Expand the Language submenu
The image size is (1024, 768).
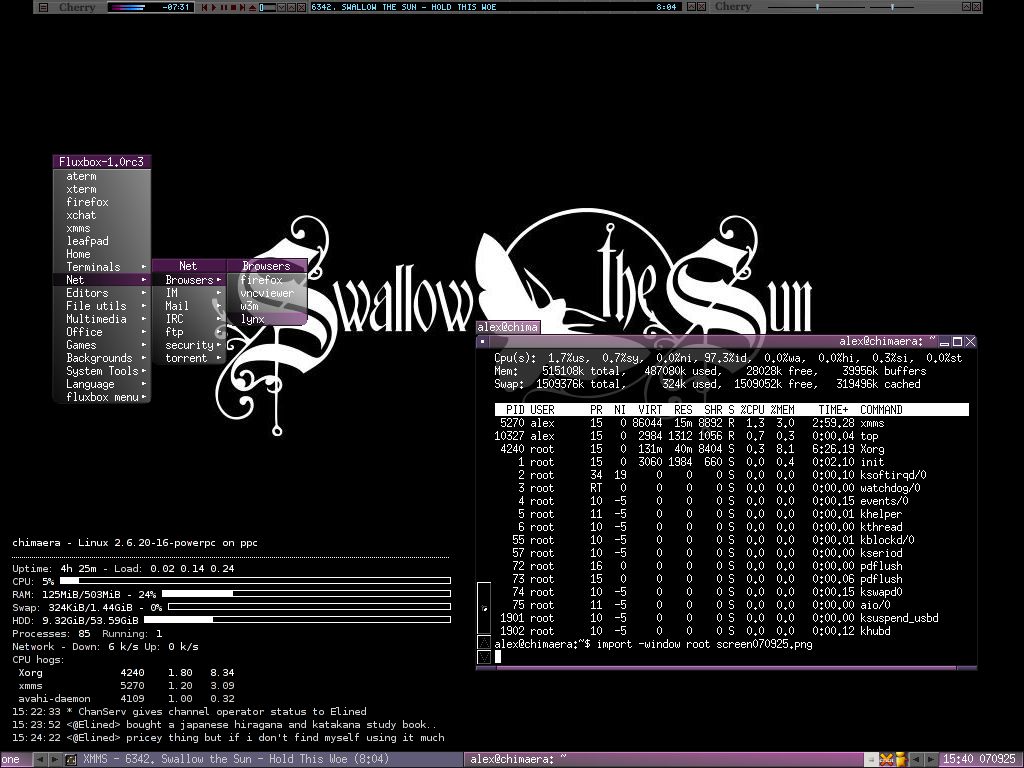pyautogui.click(x=102, y=384)
